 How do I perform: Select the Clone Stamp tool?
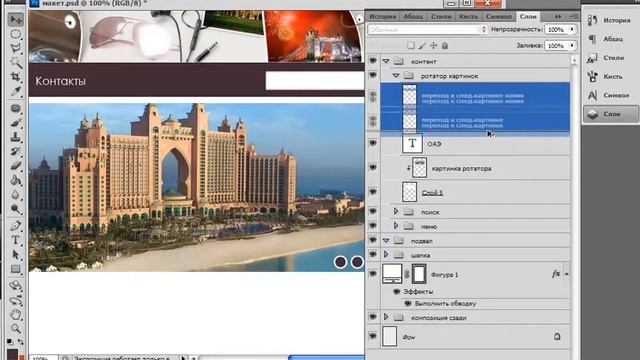[x=16, y=137]
